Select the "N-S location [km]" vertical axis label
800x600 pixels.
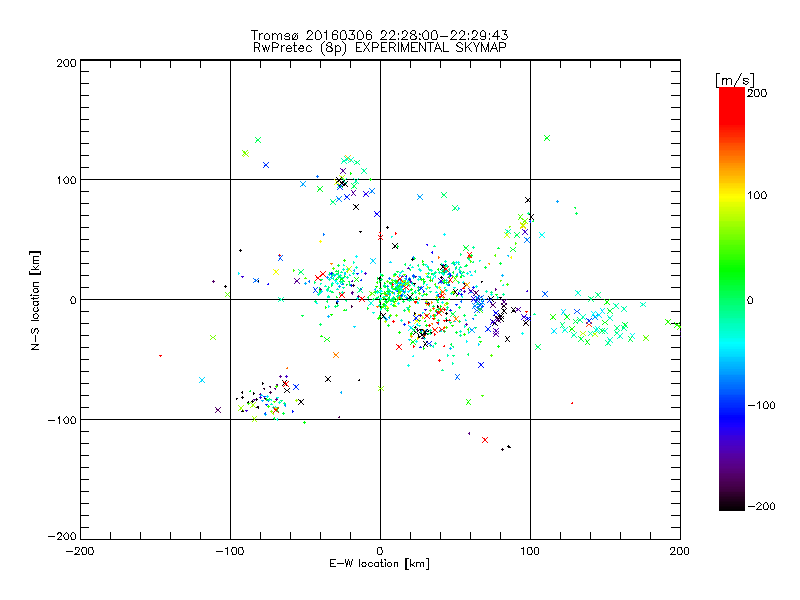(35, 300)
